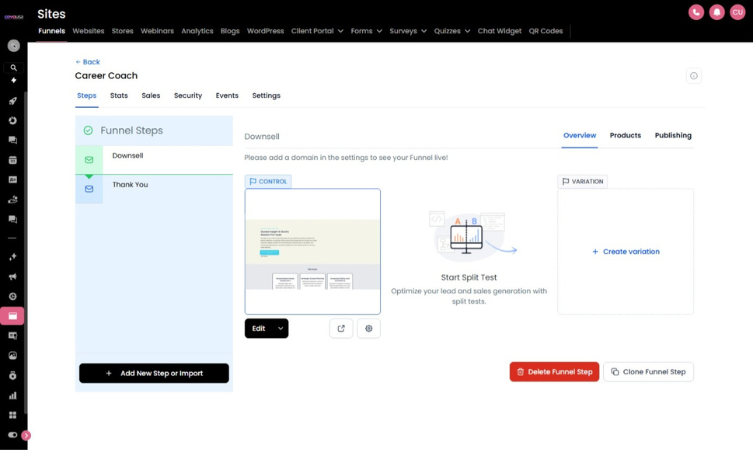Screen dimensions: 753x450
Task: Click Add New Step or Import
Action: pos(154,373)
